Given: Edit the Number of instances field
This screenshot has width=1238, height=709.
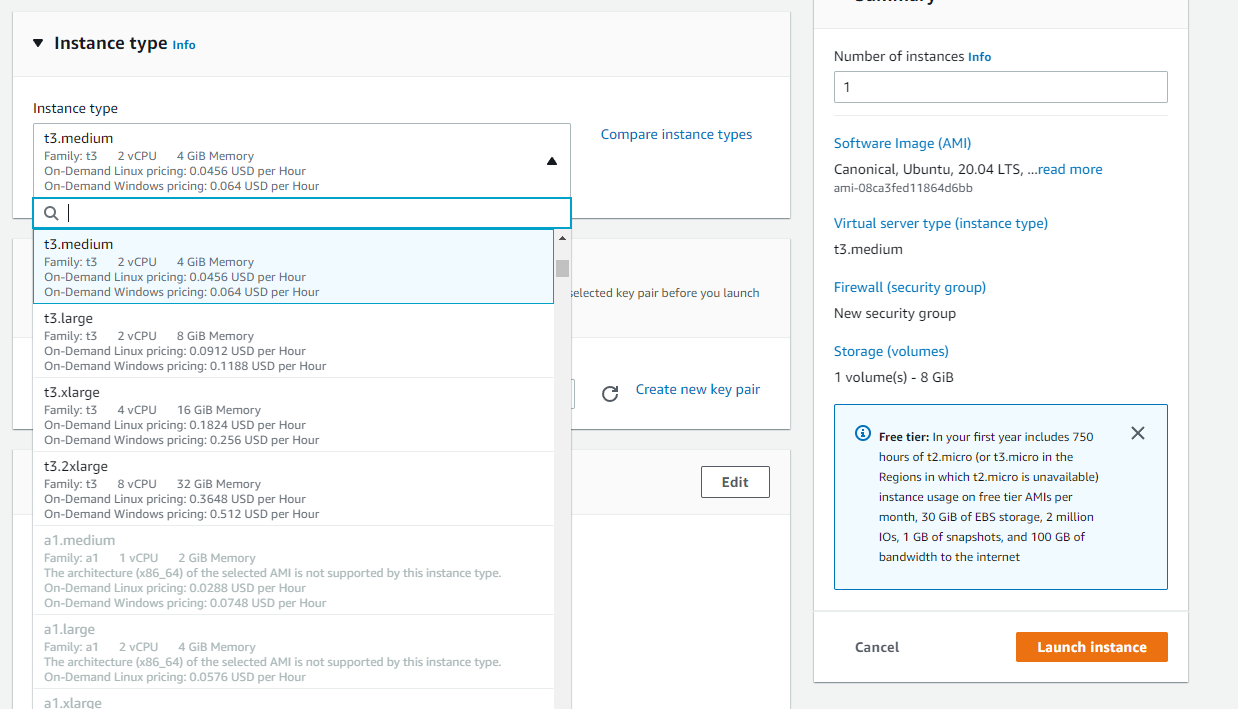Looking at the screenshot, I should click(1000, 87).
